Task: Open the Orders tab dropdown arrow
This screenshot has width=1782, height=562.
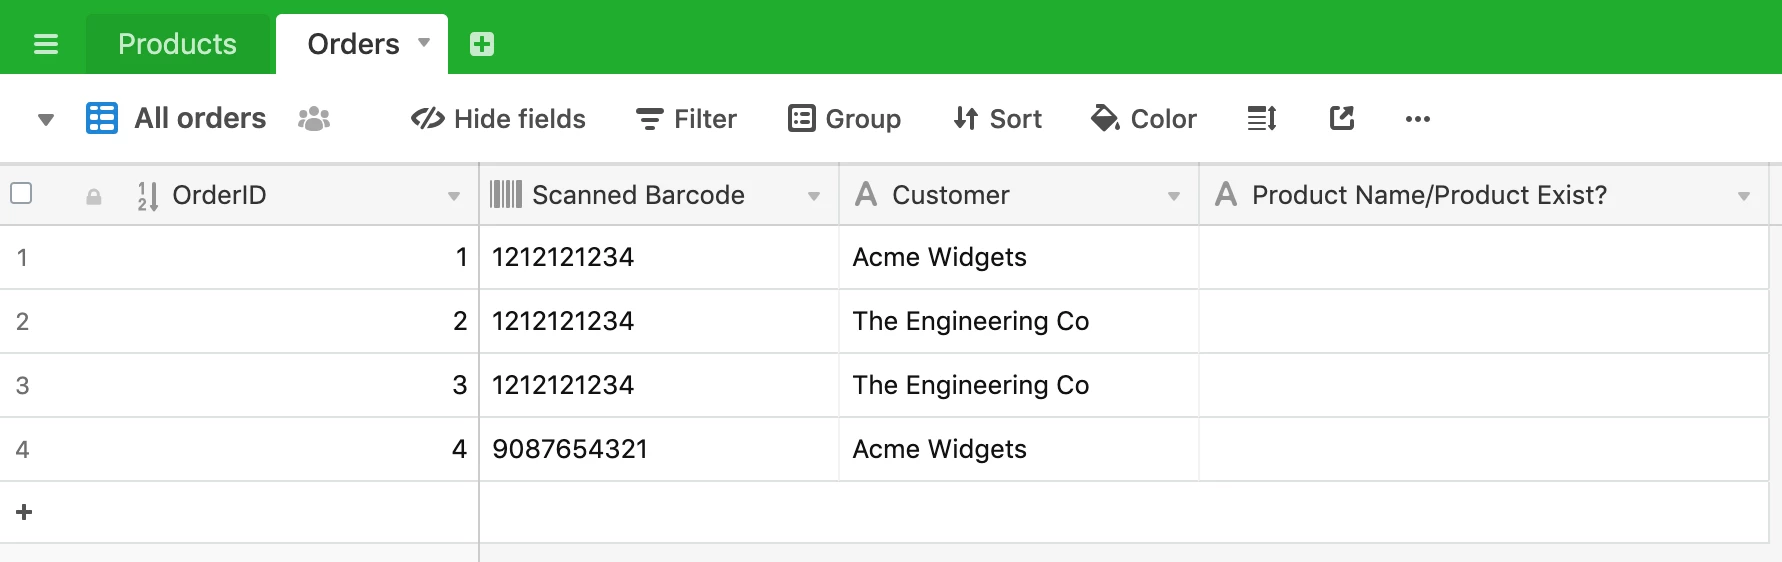Action: pos(424,43)
